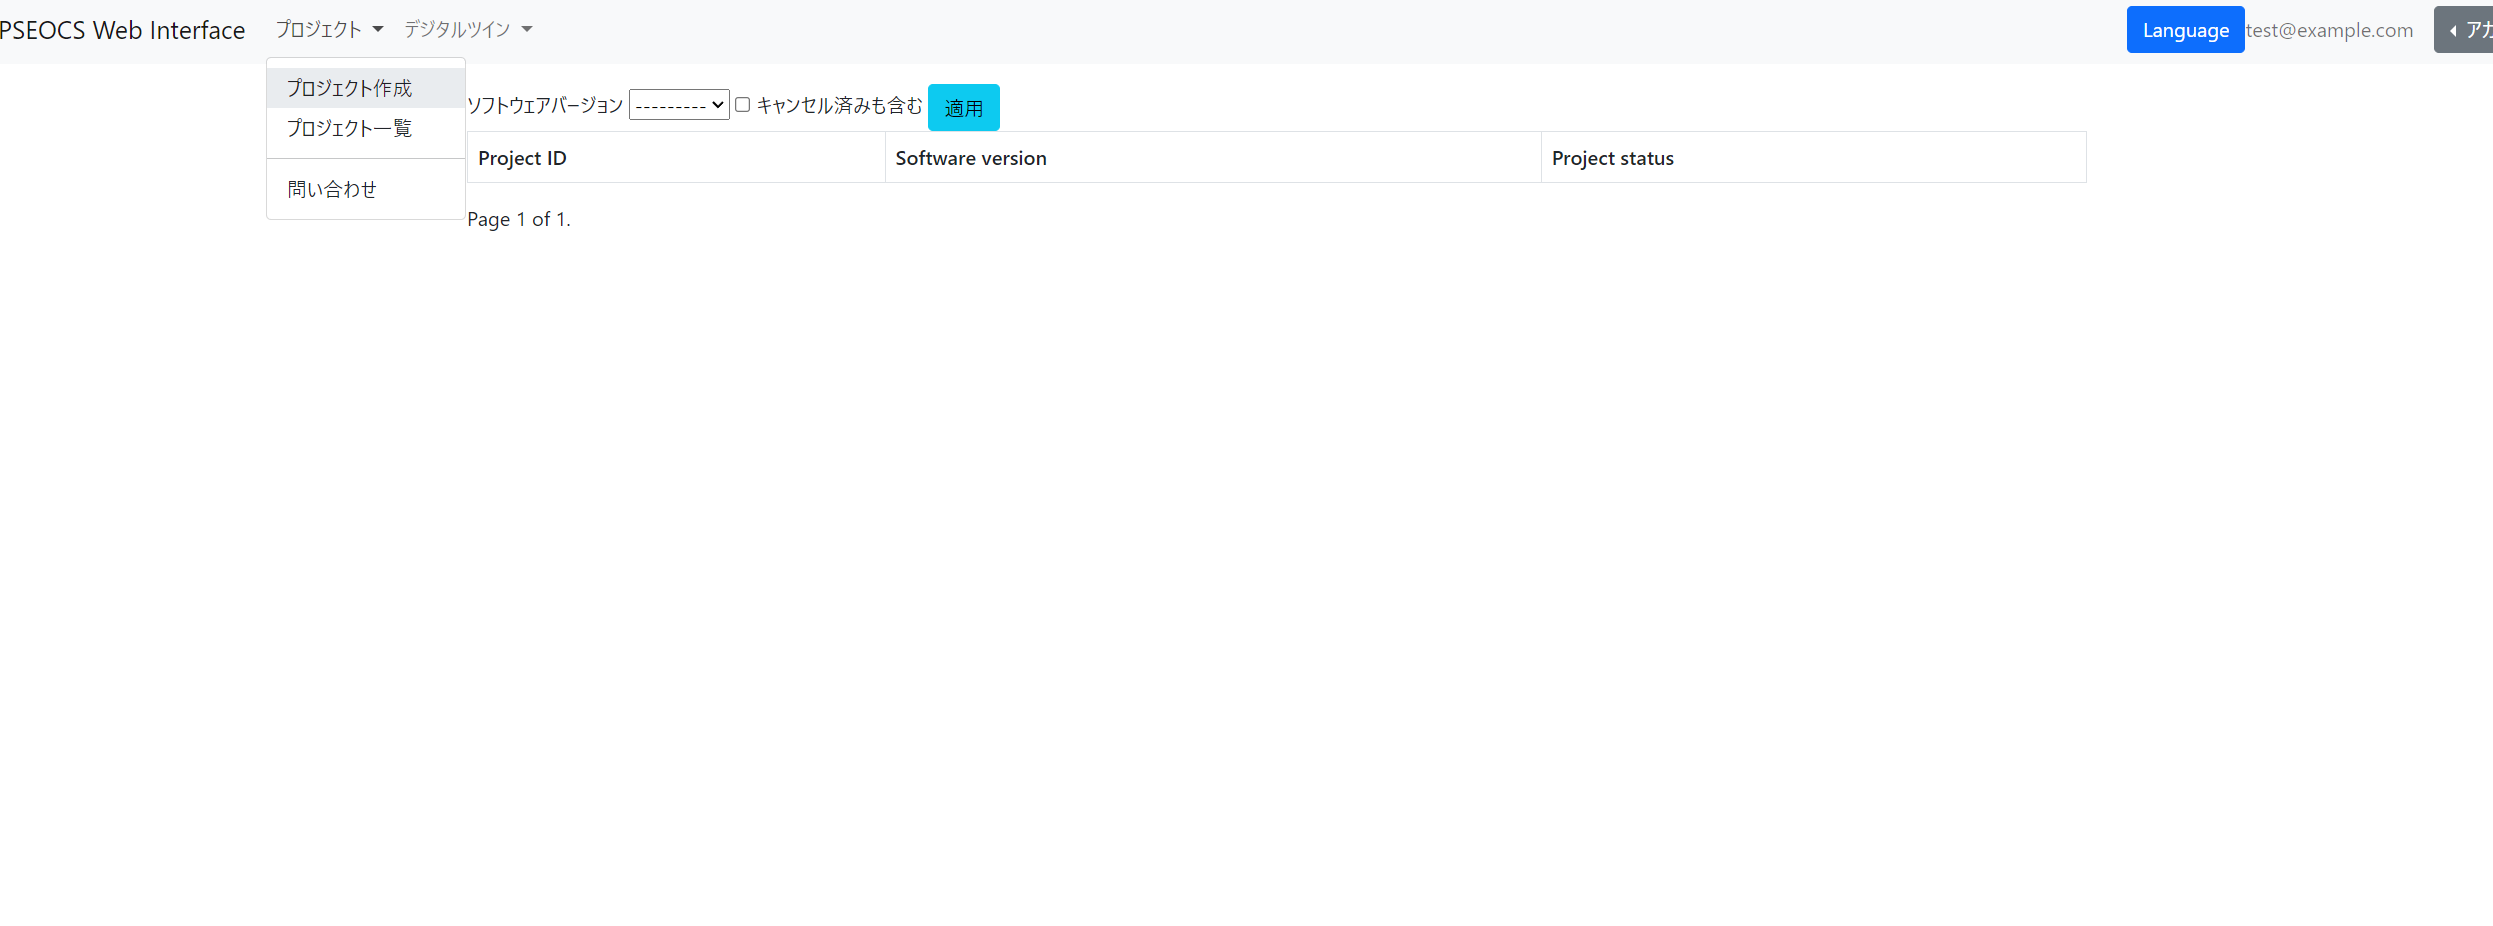Click the Software version column header
The height and width of the screenshot is (926, 2493).
click(x=970, y=158)
